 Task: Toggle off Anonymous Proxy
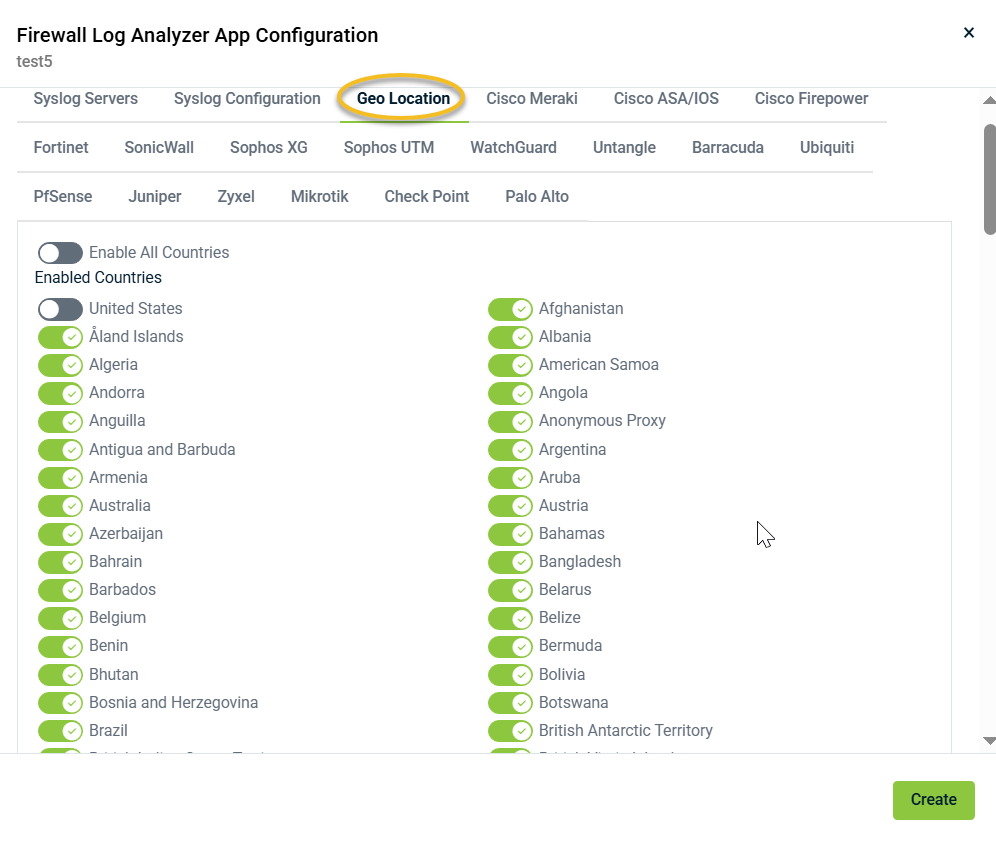tap(510, 421)
